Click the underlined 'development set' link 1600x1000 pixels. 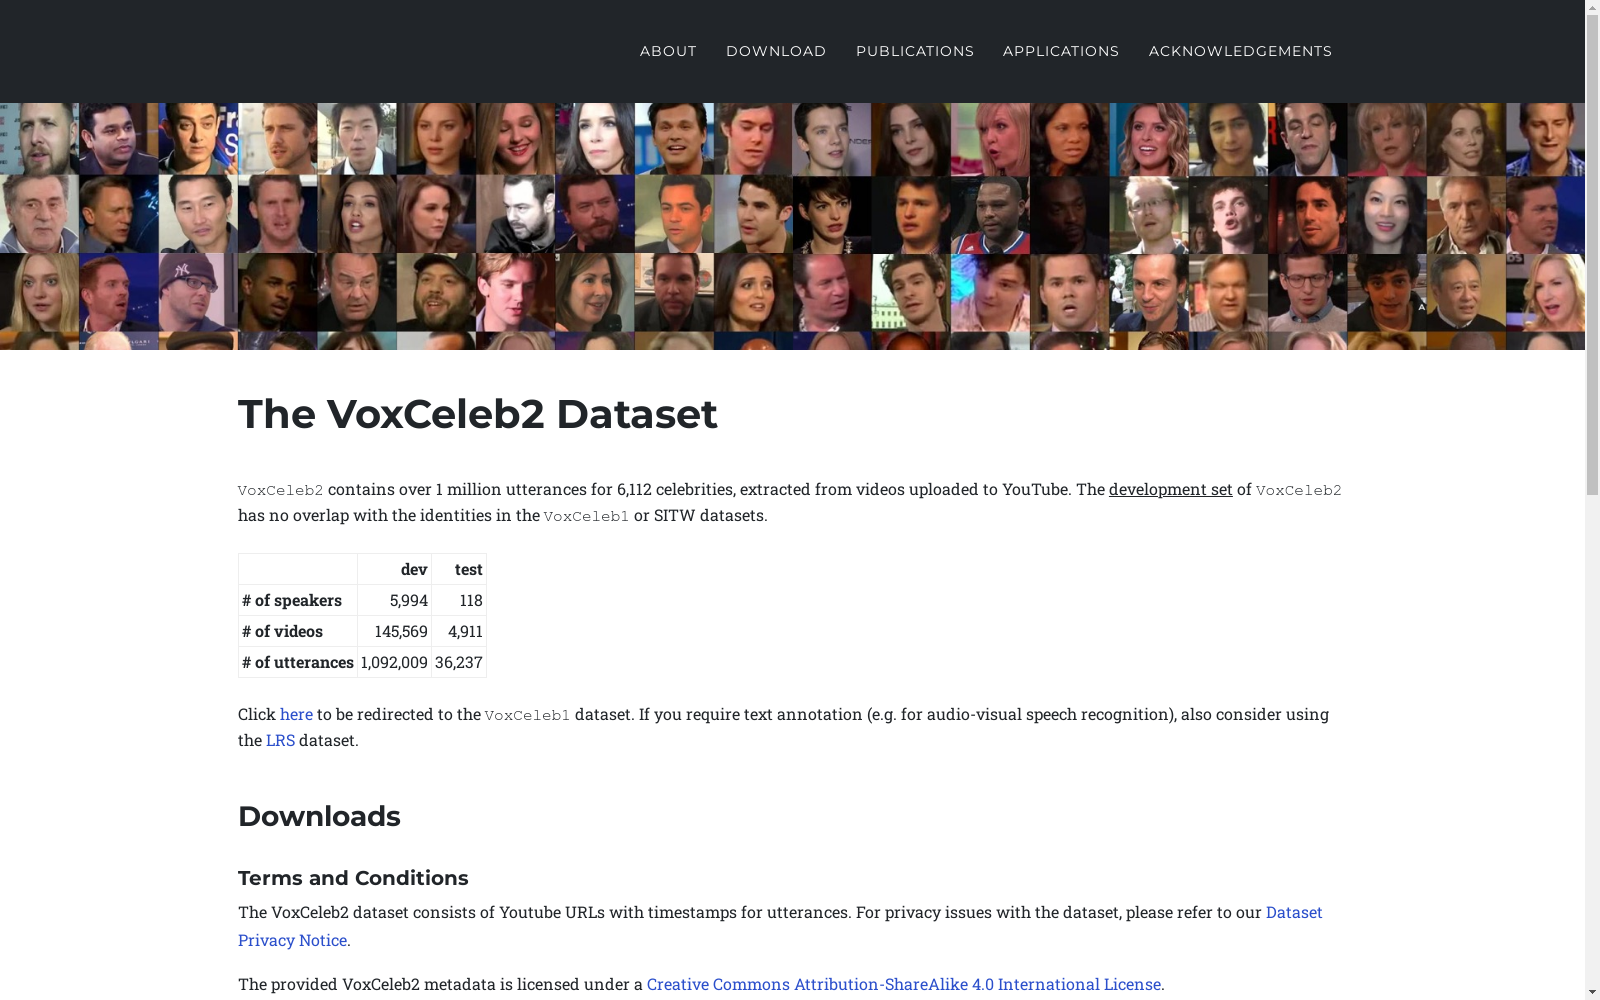pos(1170,489)
